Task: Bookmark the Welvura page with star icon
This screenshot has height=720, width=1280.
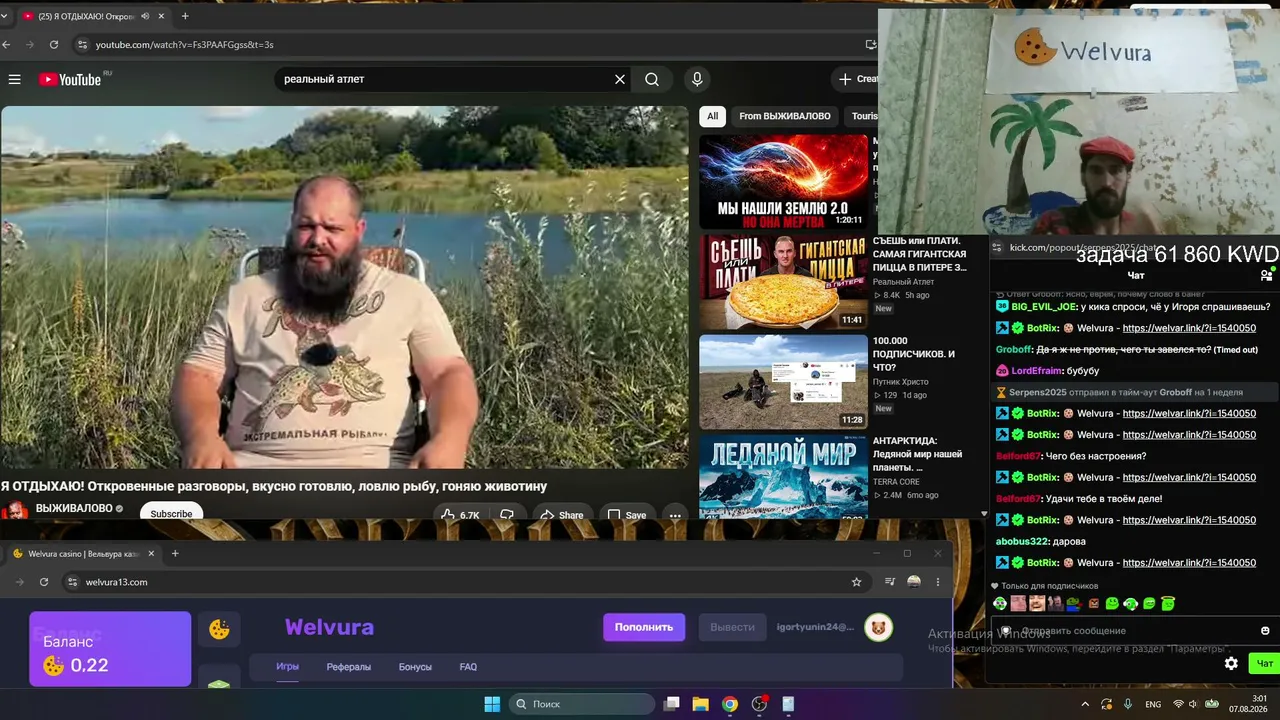Action: (856, 582)
